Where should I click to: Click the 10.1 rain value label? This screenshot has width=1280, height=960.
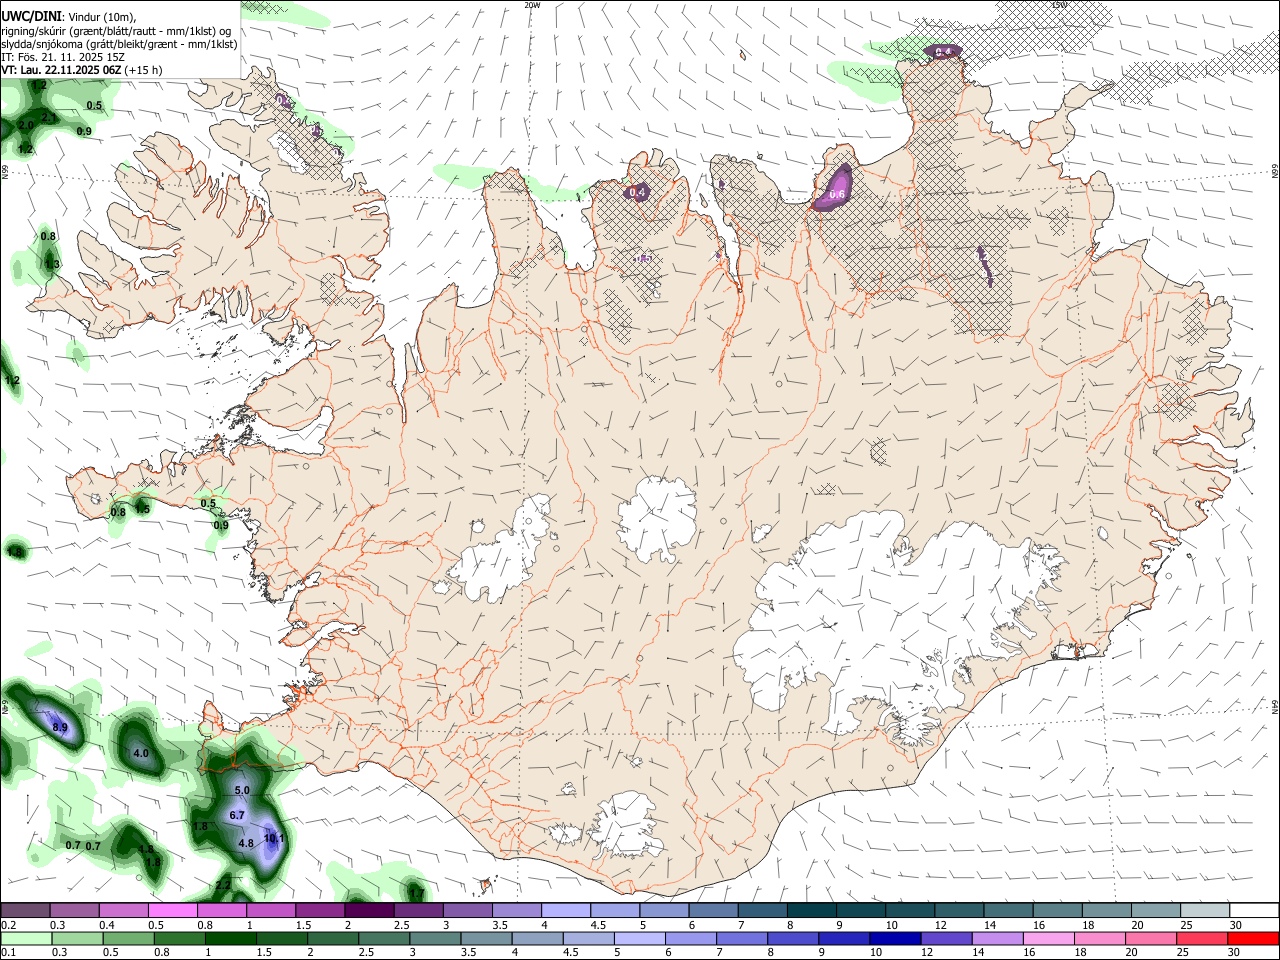coord(275,838)
